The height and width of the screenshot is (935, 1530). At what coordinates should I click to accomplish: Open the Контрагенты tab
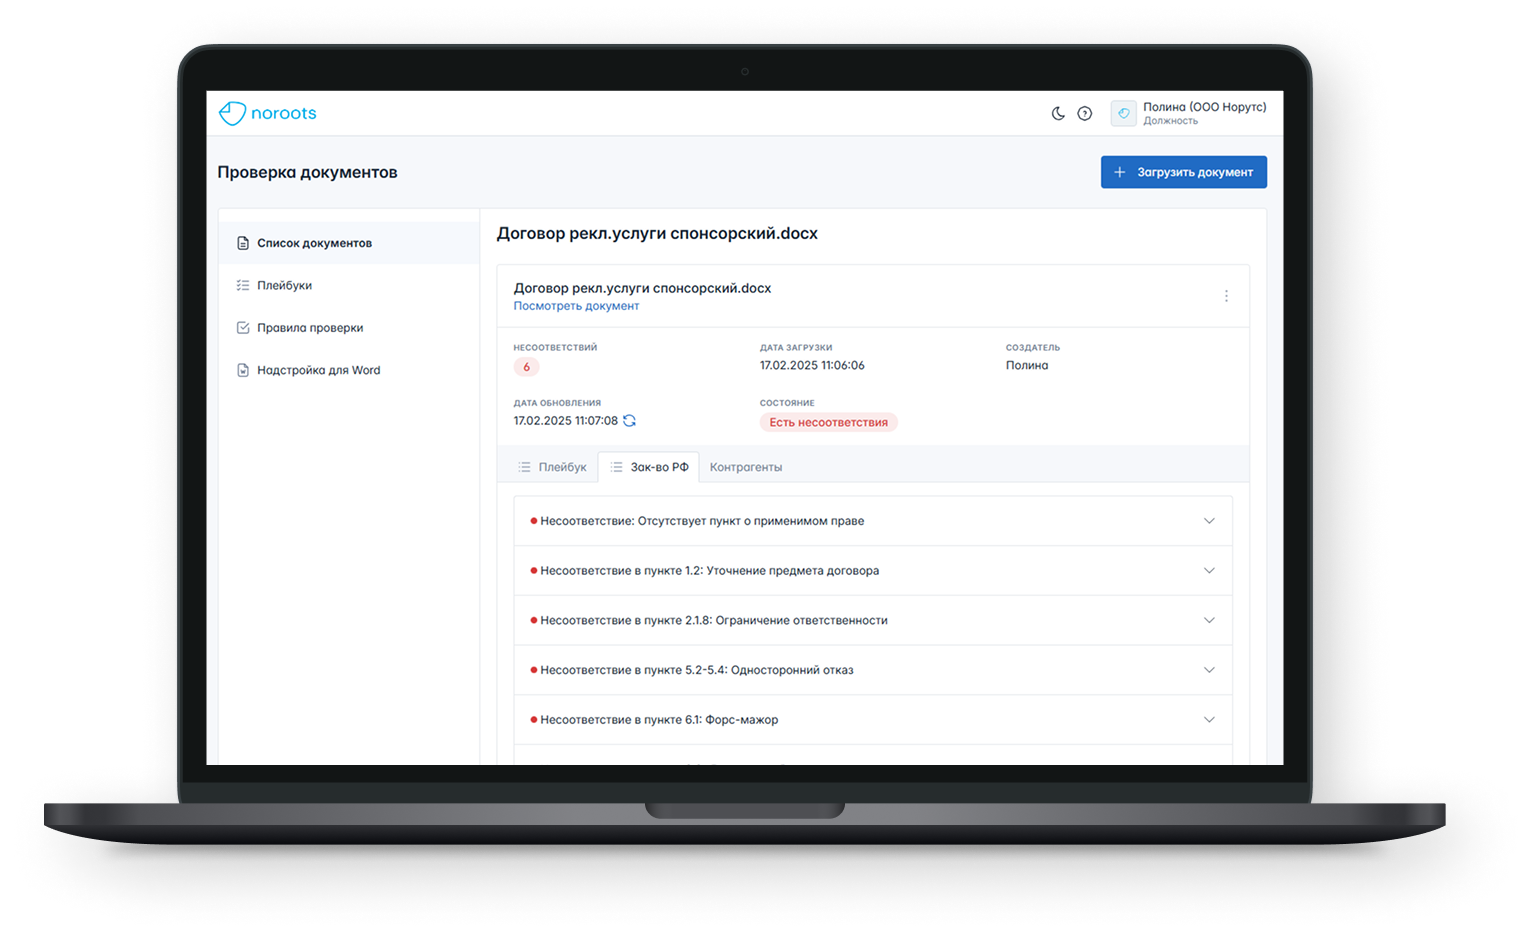(x=746, y=467)
